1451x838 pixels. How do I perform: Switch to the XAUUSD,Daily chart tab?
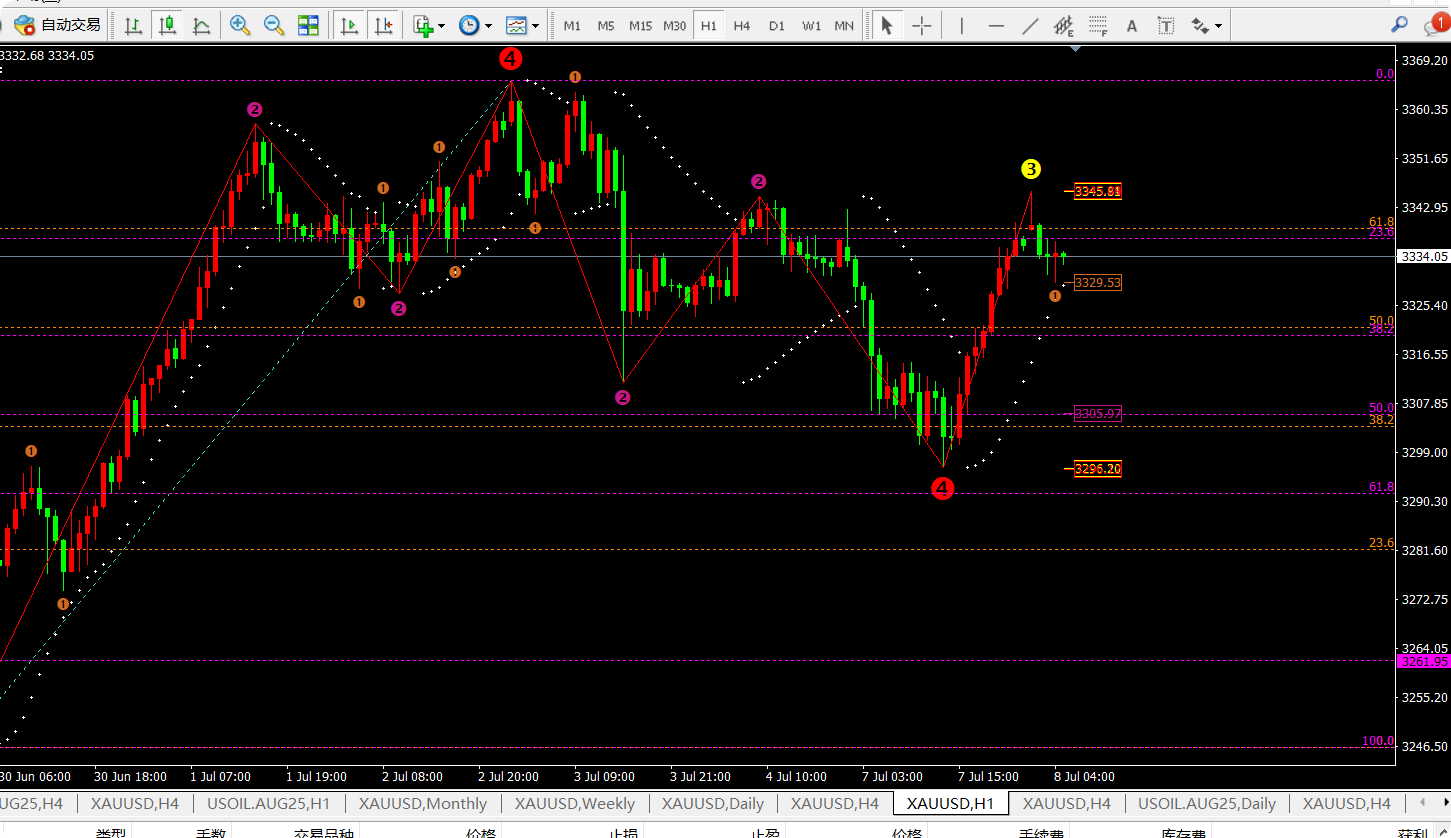(x=713, y=803)
